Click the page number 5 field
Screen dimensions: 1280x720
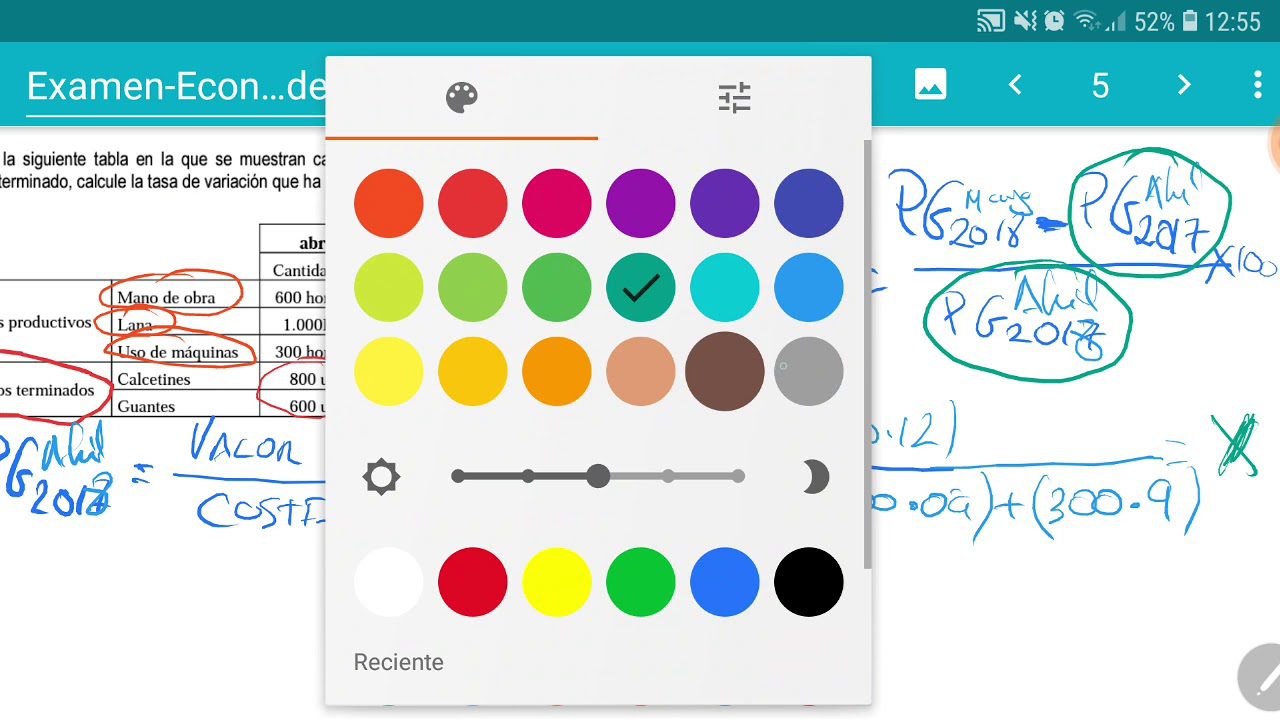1100,86
